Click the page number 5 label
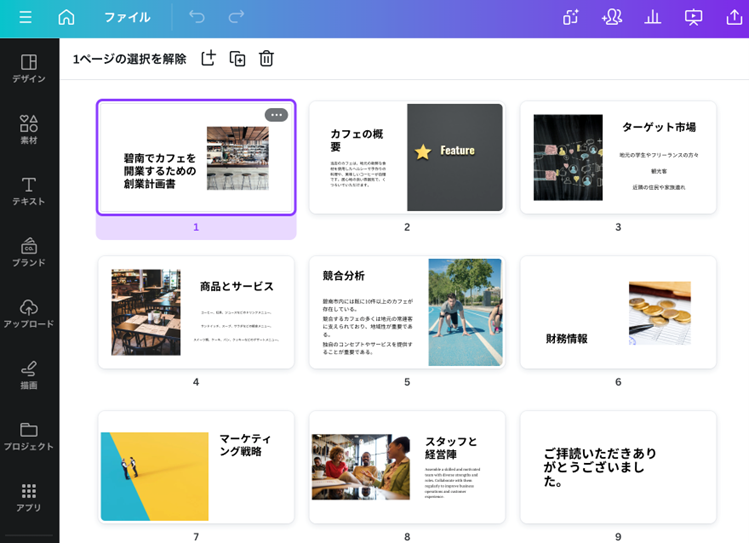749x543 pixels. point(407,382)
